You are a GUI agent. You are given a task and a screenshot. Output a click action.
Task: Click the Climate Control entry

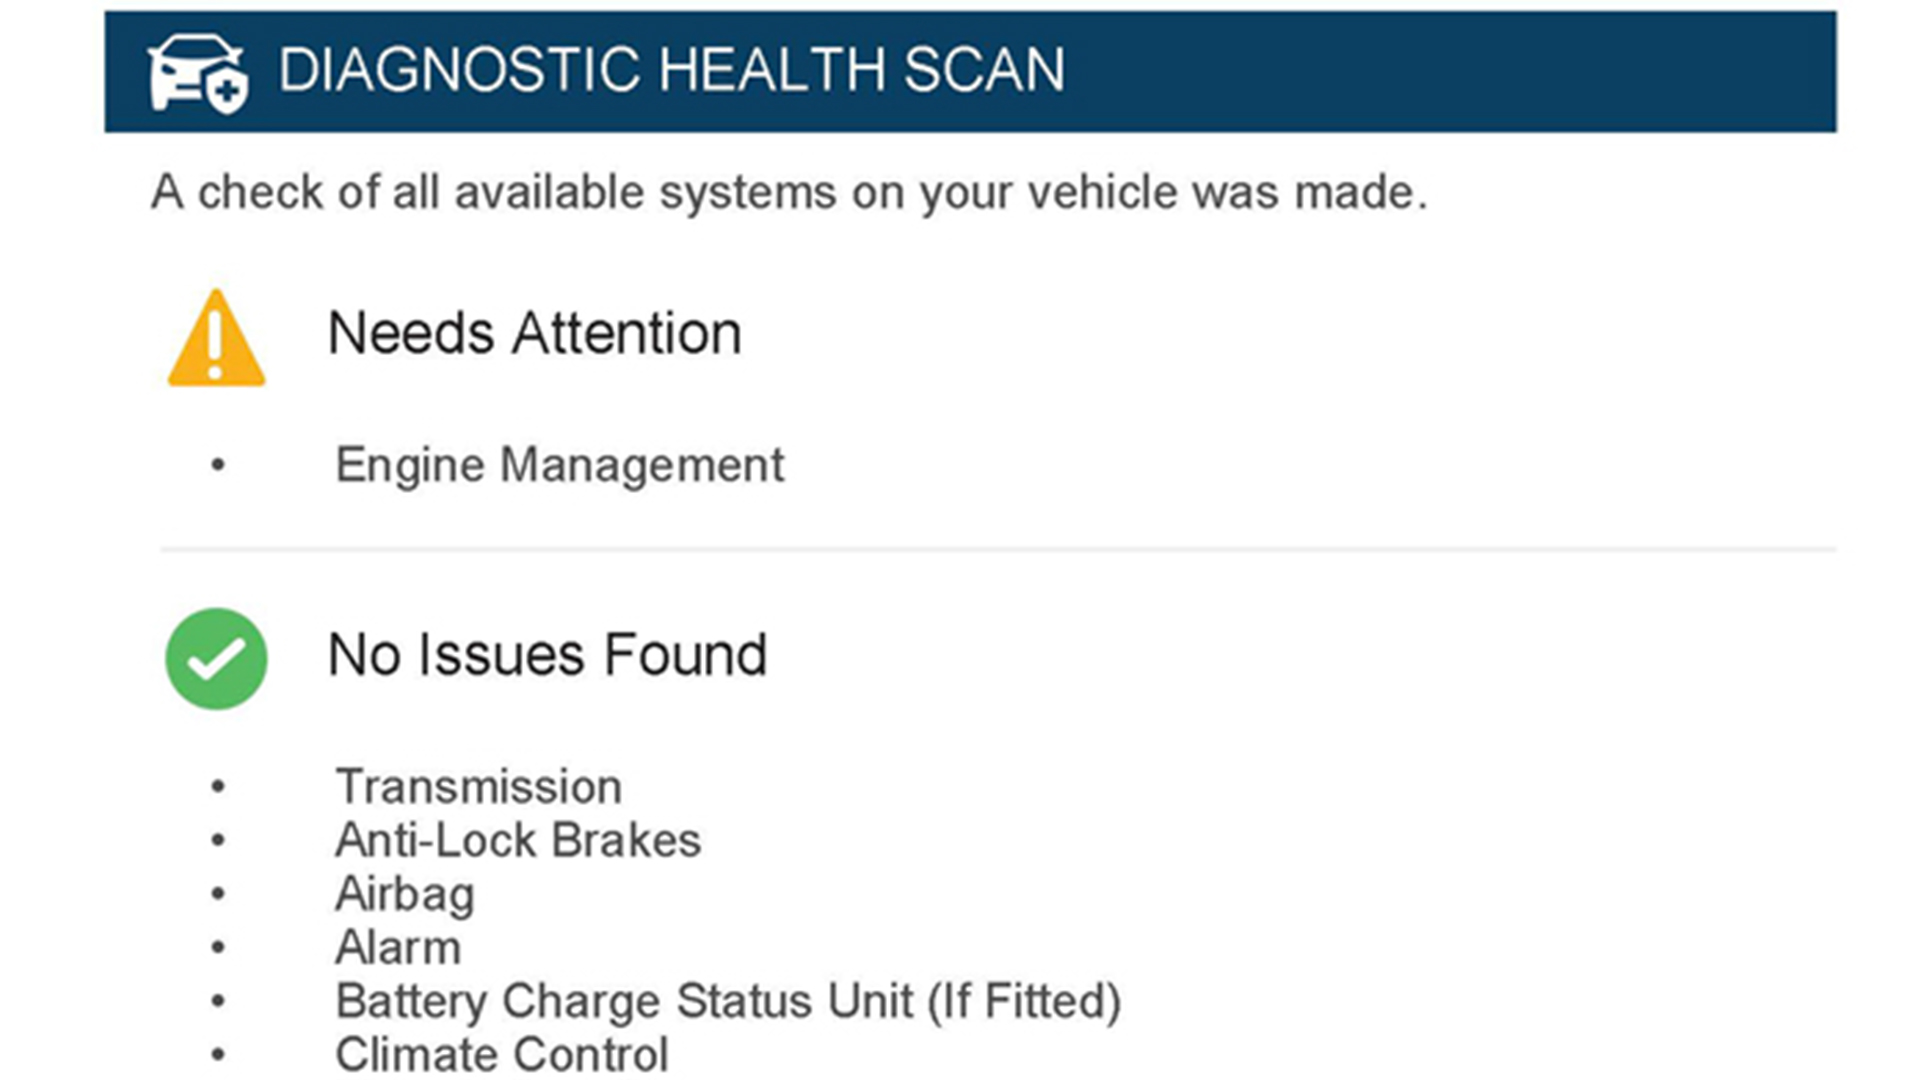pos(501,1054)
